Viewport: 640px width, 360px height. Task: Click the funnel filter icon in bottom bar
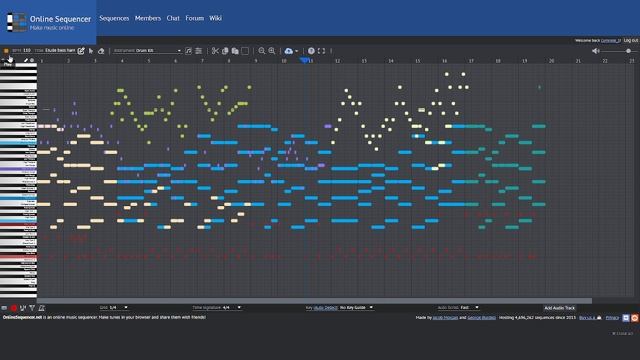[32, 308]
